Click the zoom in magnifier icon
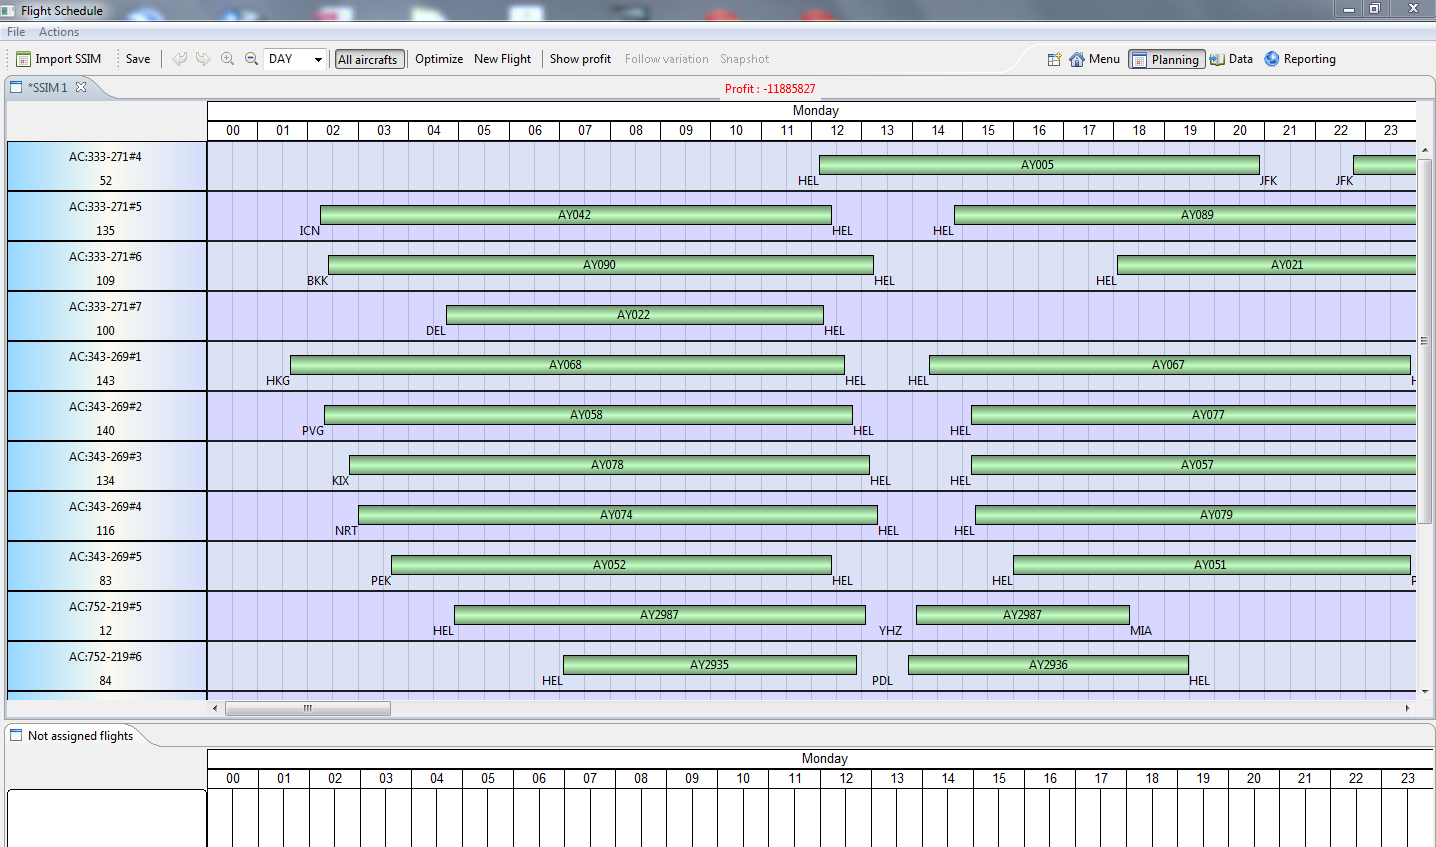Viewport: 1436px width, 847px height. click(227, 59)
